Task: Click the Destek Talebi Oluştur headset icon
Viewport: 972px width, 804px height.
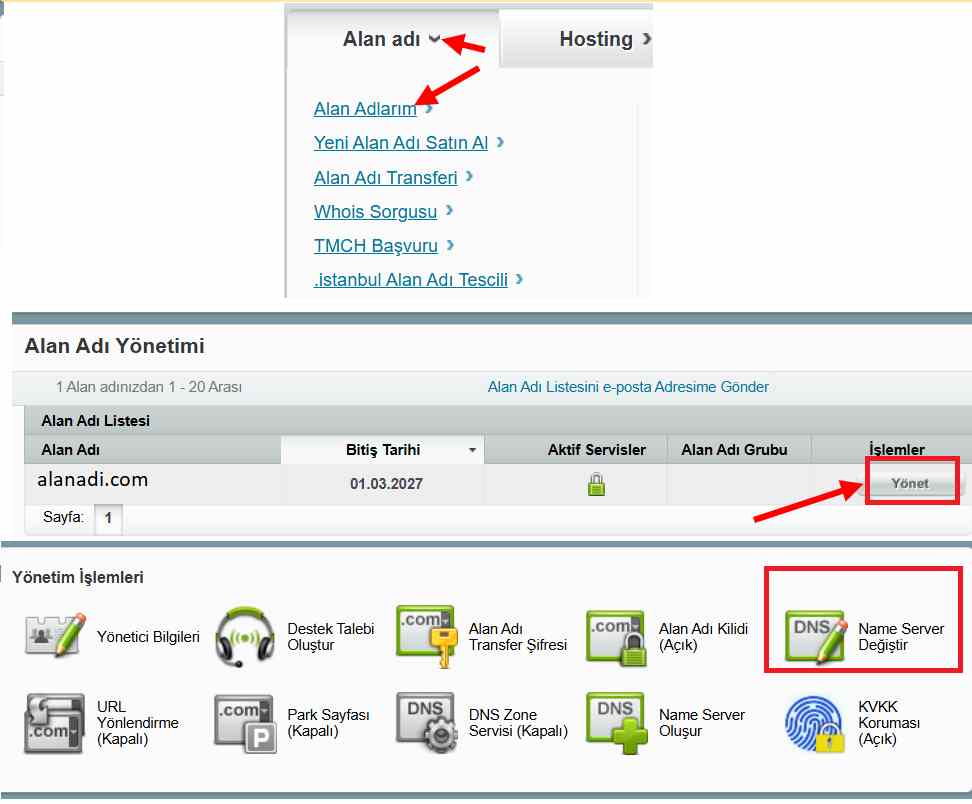Action: [x=245, y=637]
